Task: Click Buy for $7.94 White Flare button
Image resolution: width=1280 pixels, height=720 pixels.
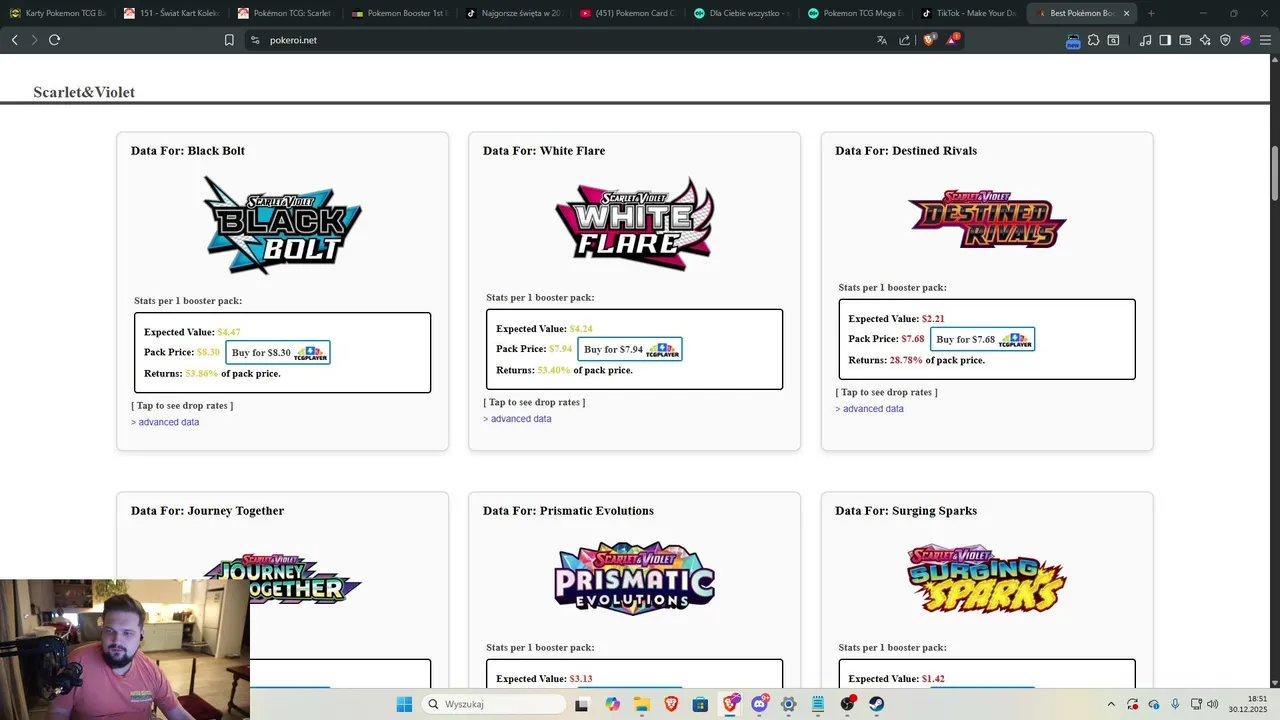Action: click(x=630, y=349)
